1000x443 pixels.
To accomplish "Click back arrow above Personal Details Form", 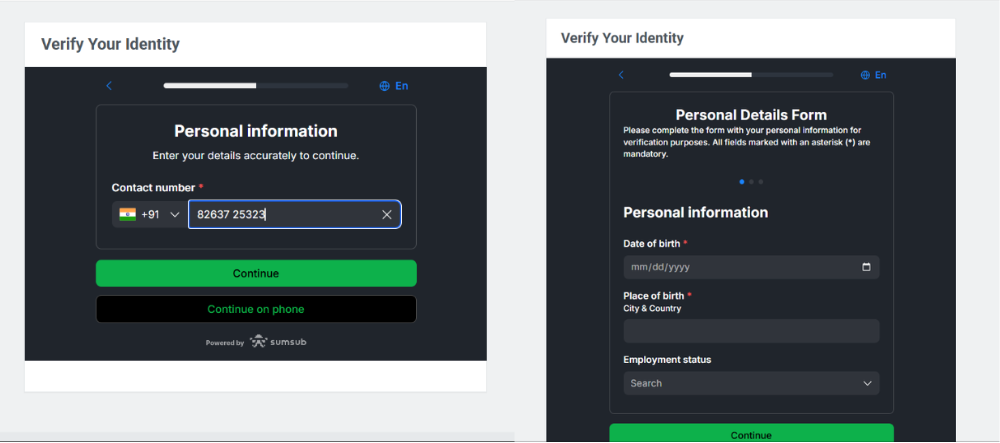I will click(621, 75).
